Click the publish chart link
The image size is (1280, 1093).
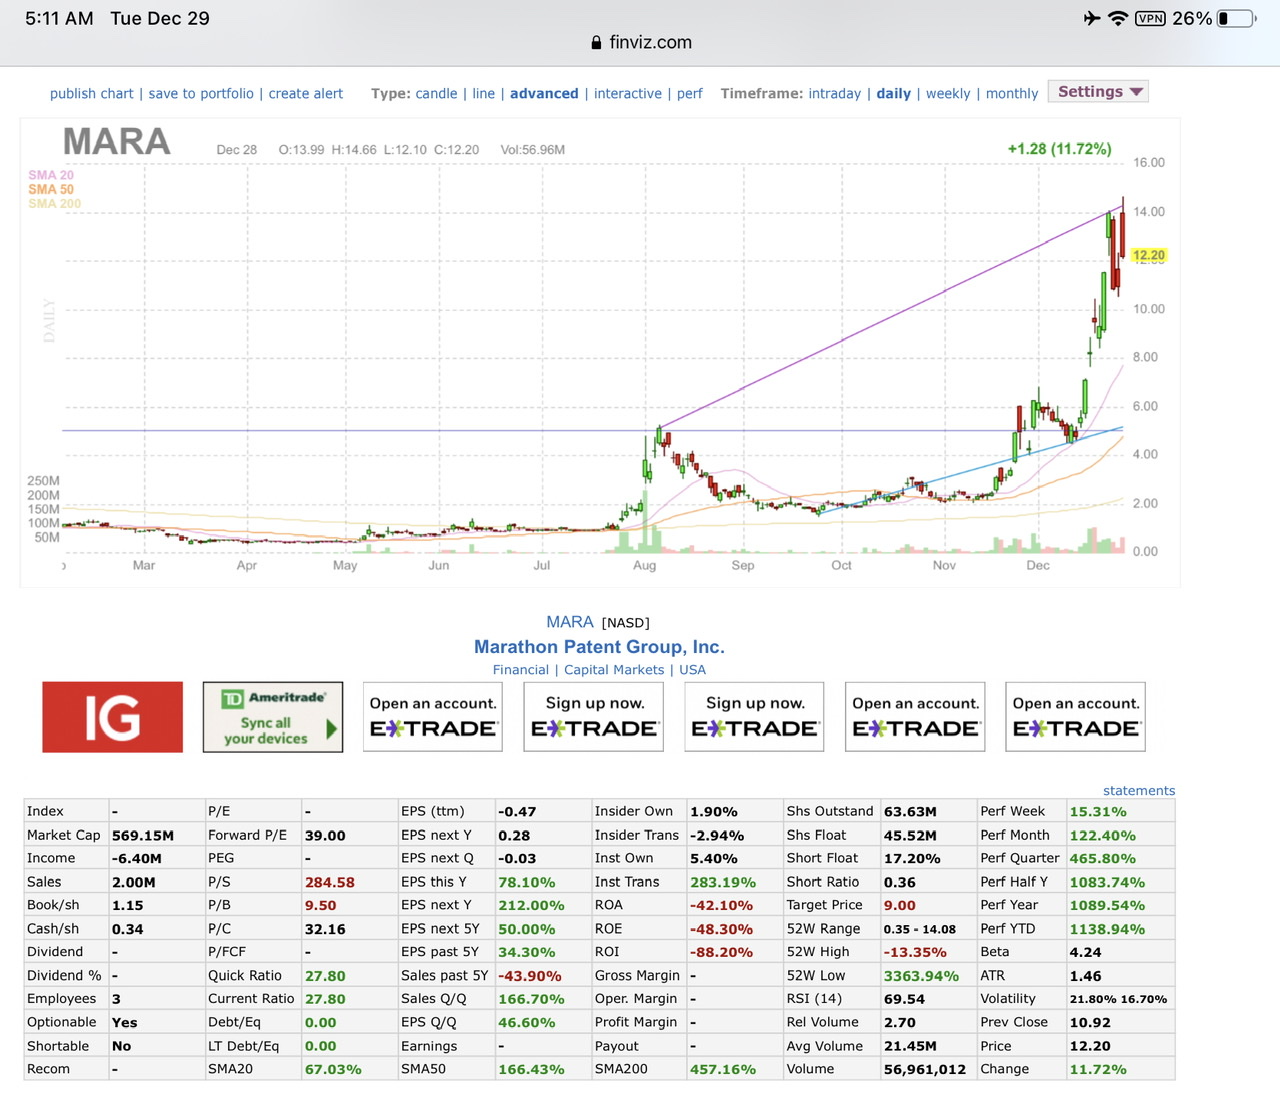[x=91, y=93]
